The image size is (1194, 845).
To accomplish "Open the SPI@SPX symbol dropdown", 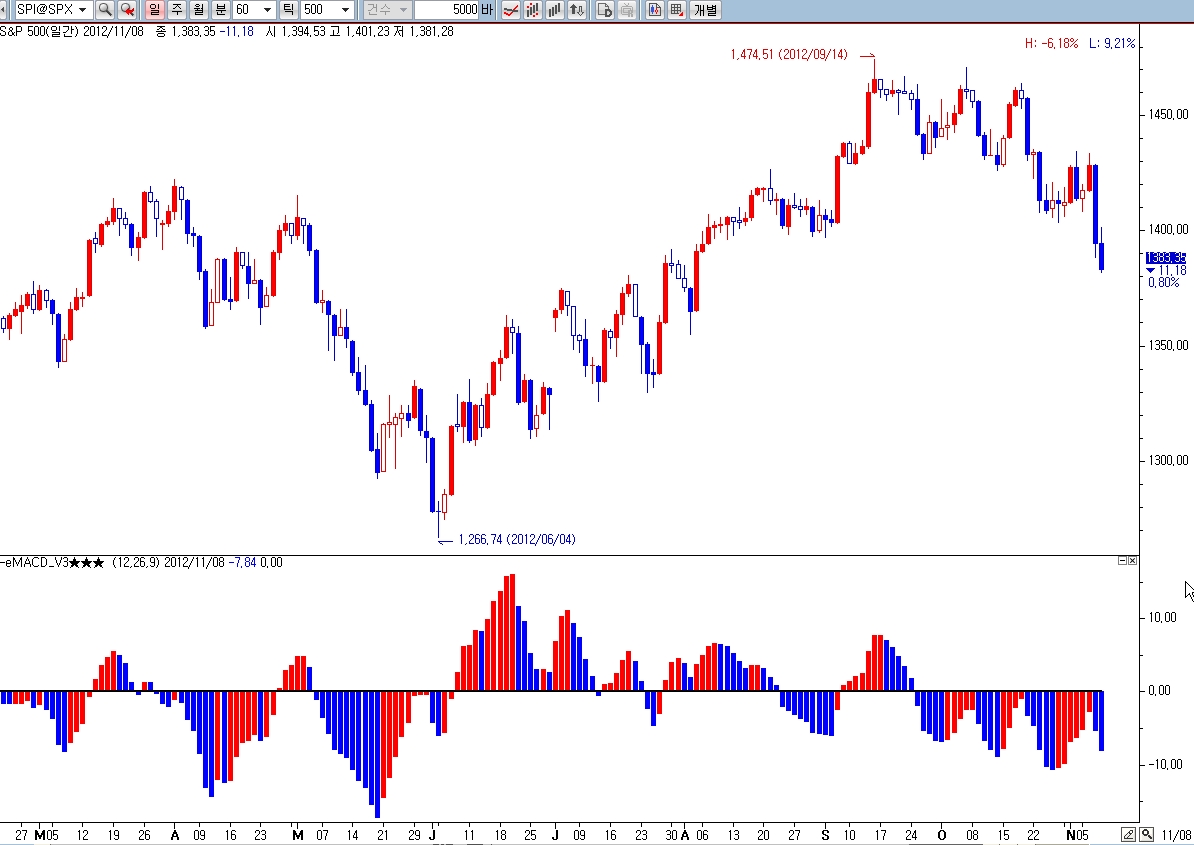I will point(81,10).
